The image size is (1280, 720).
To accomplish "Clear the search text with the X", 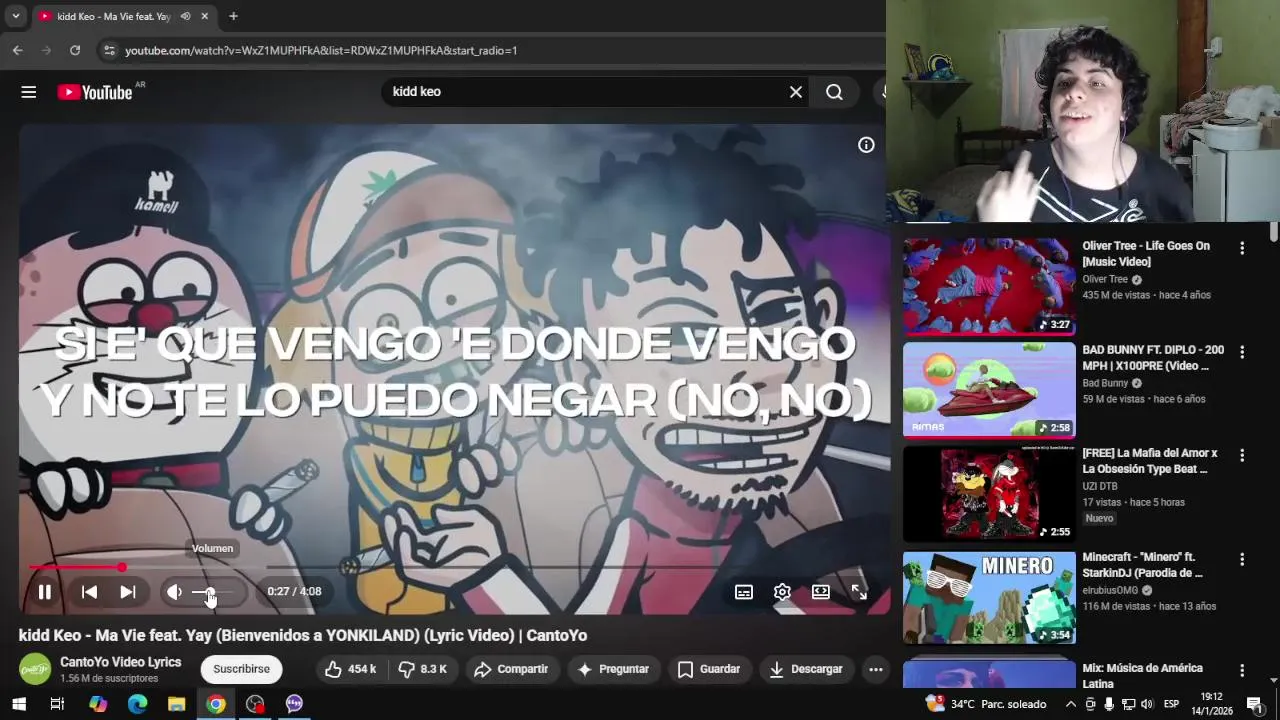I will tap(796, 92).
